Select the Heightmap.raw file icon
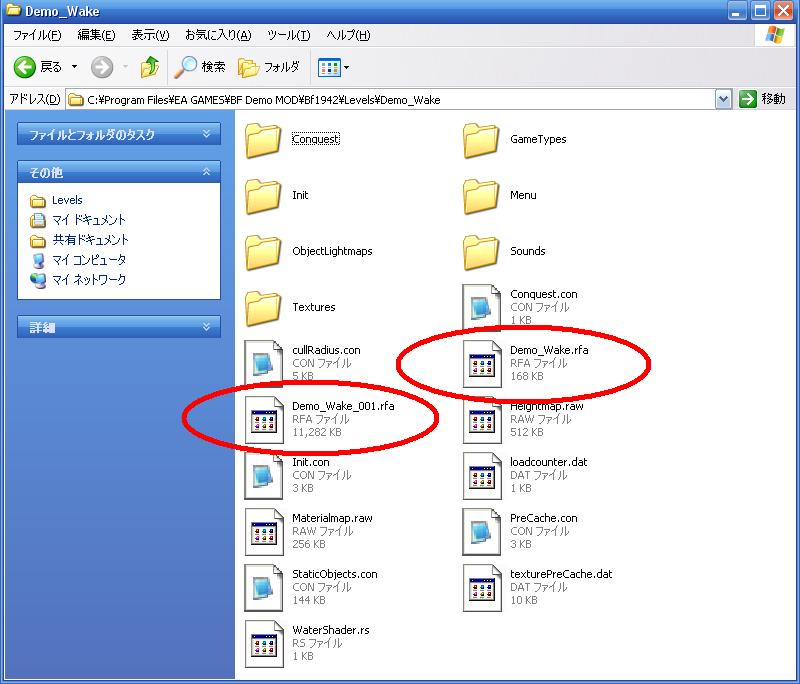 [x=482, y=420]
